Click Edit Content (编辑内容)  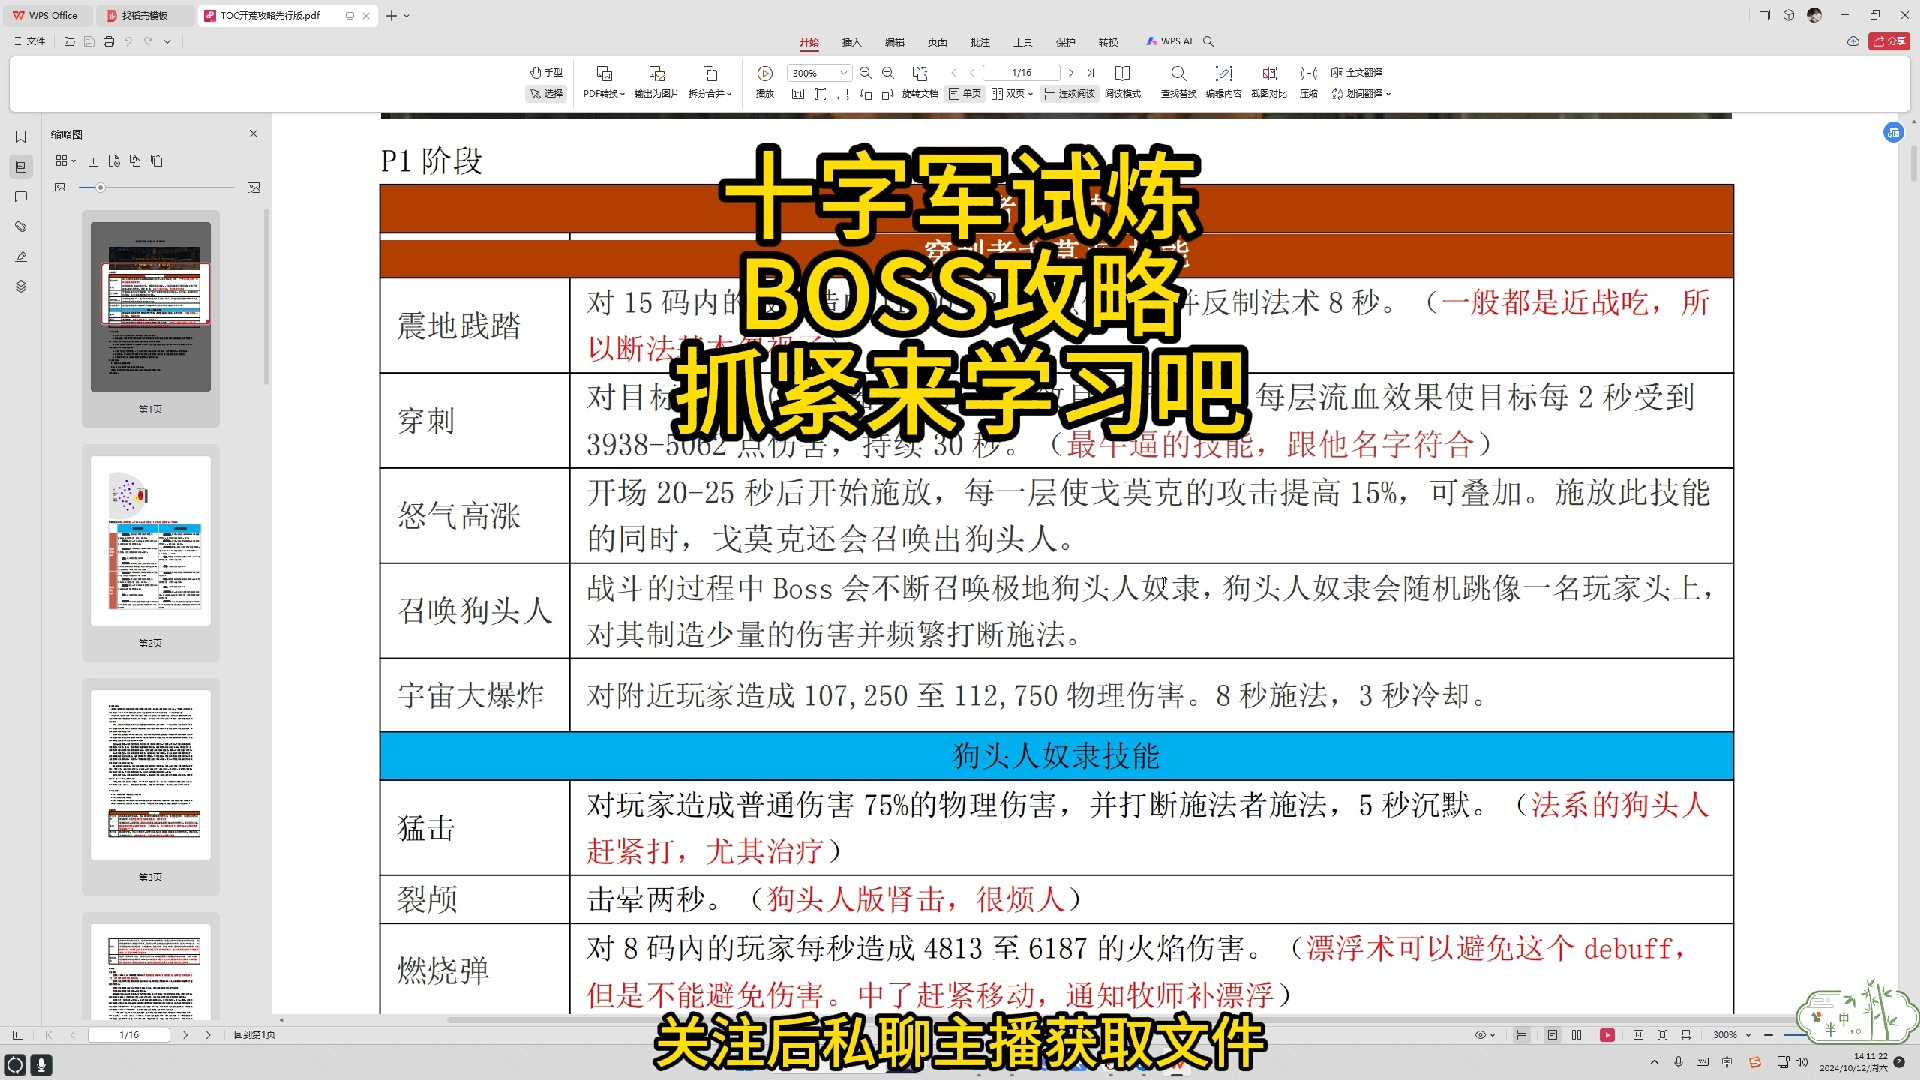[1223, 82]
